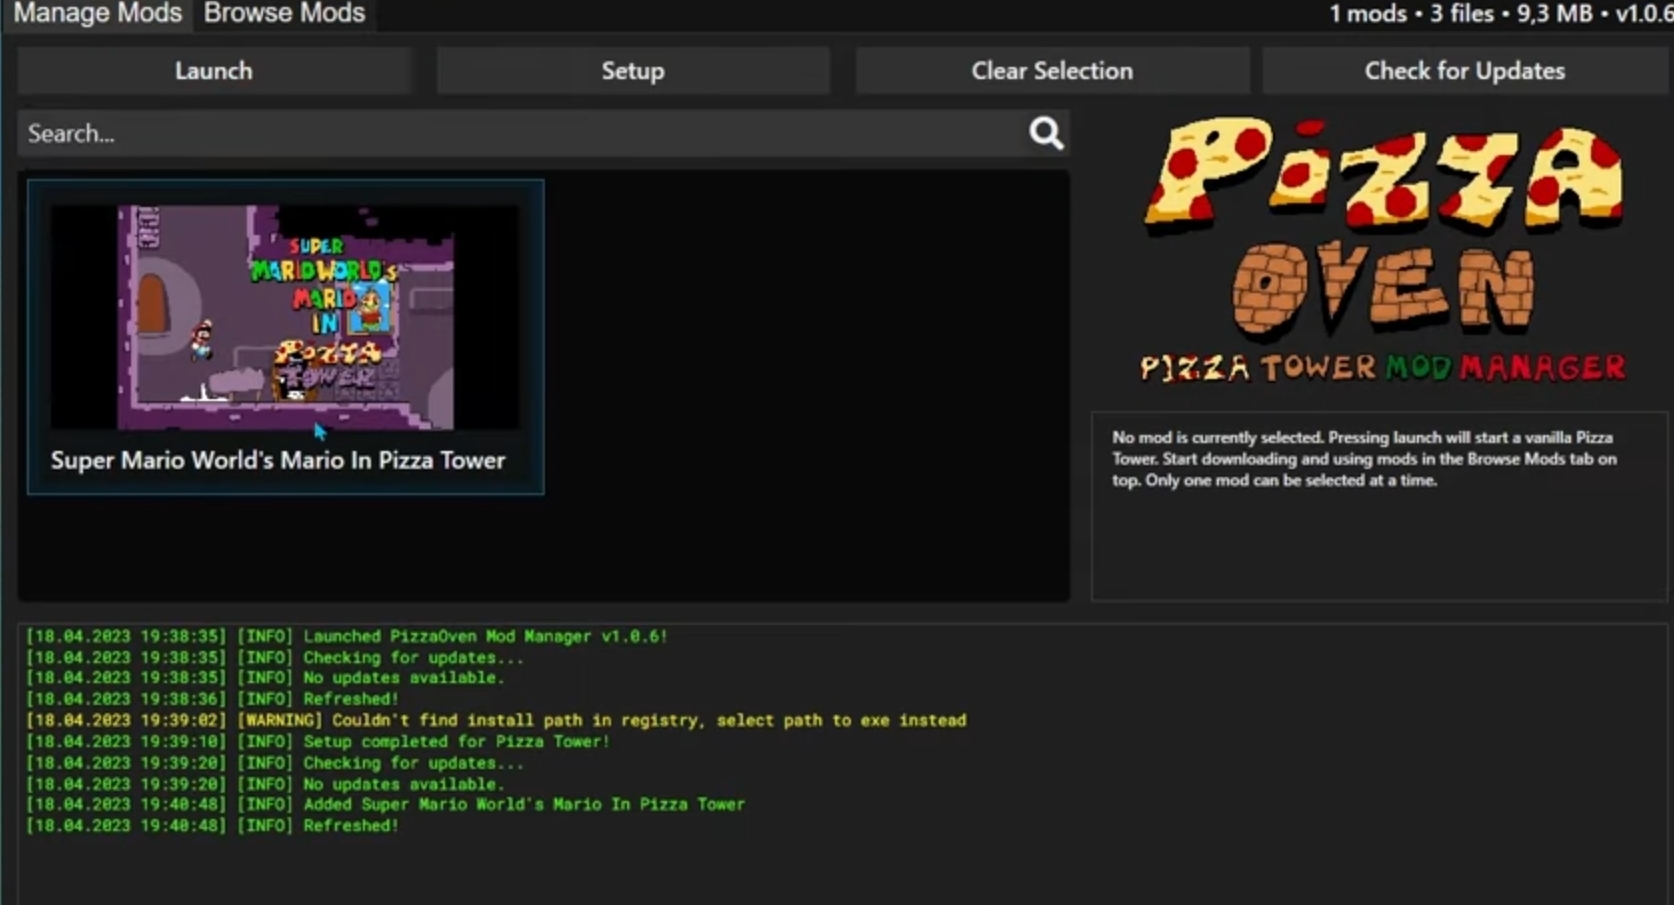Viewport: 1674px width, 905px height.
Task: Click the 'No updates available.' log line at 19:38:35
Action: (x=265, y=678)
